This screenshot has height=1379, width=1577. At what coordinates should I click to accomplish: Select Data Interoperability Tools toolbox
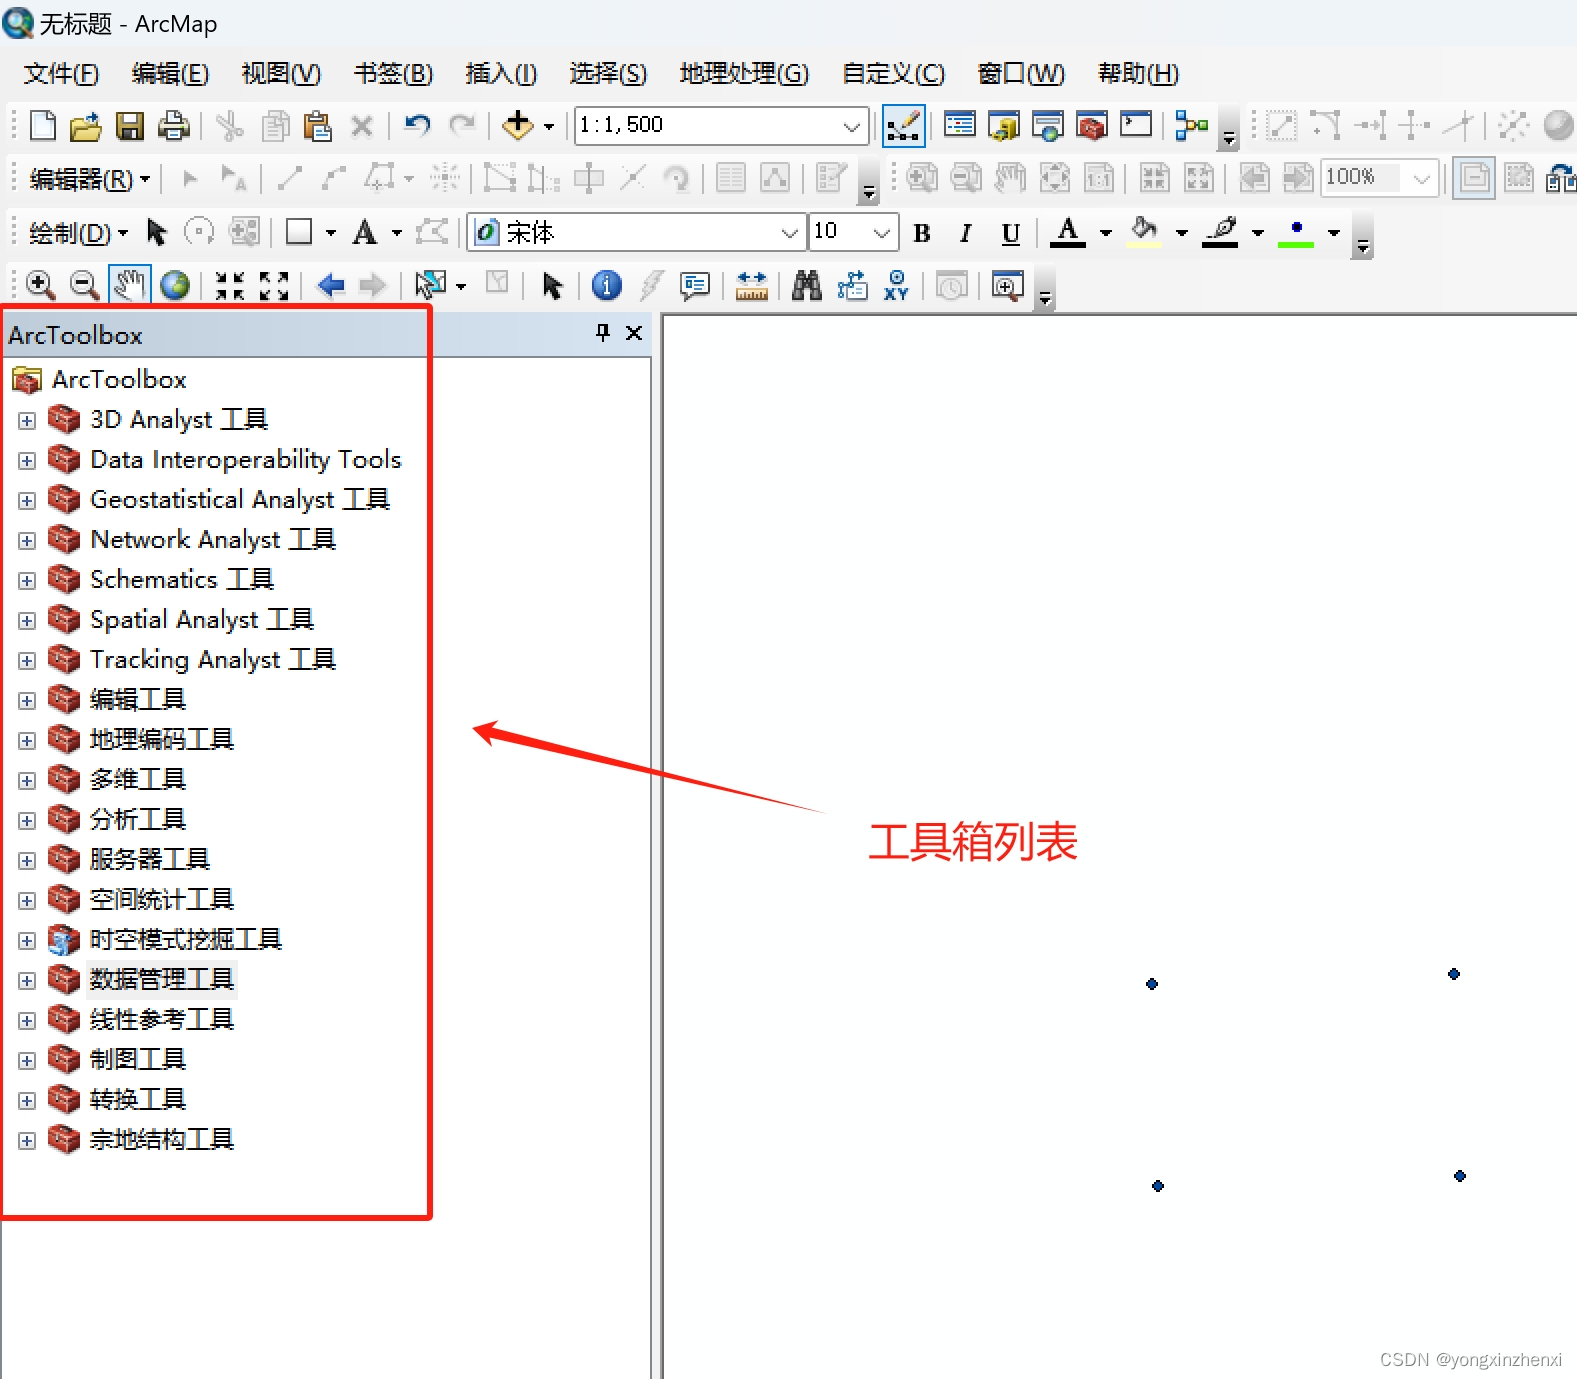(246, 460)
